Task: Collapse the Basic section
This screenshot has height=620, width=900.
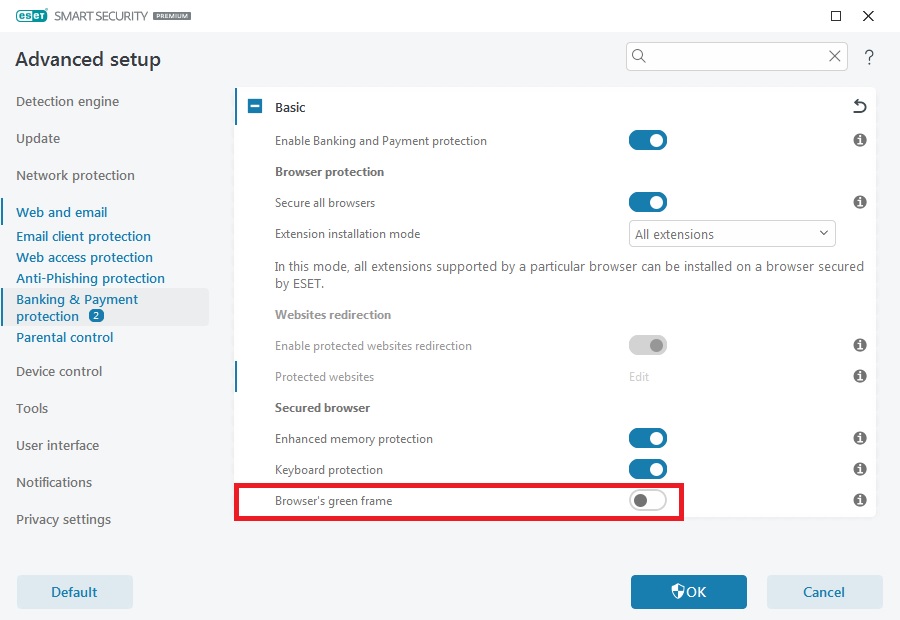Action: (x=255, y=106)
